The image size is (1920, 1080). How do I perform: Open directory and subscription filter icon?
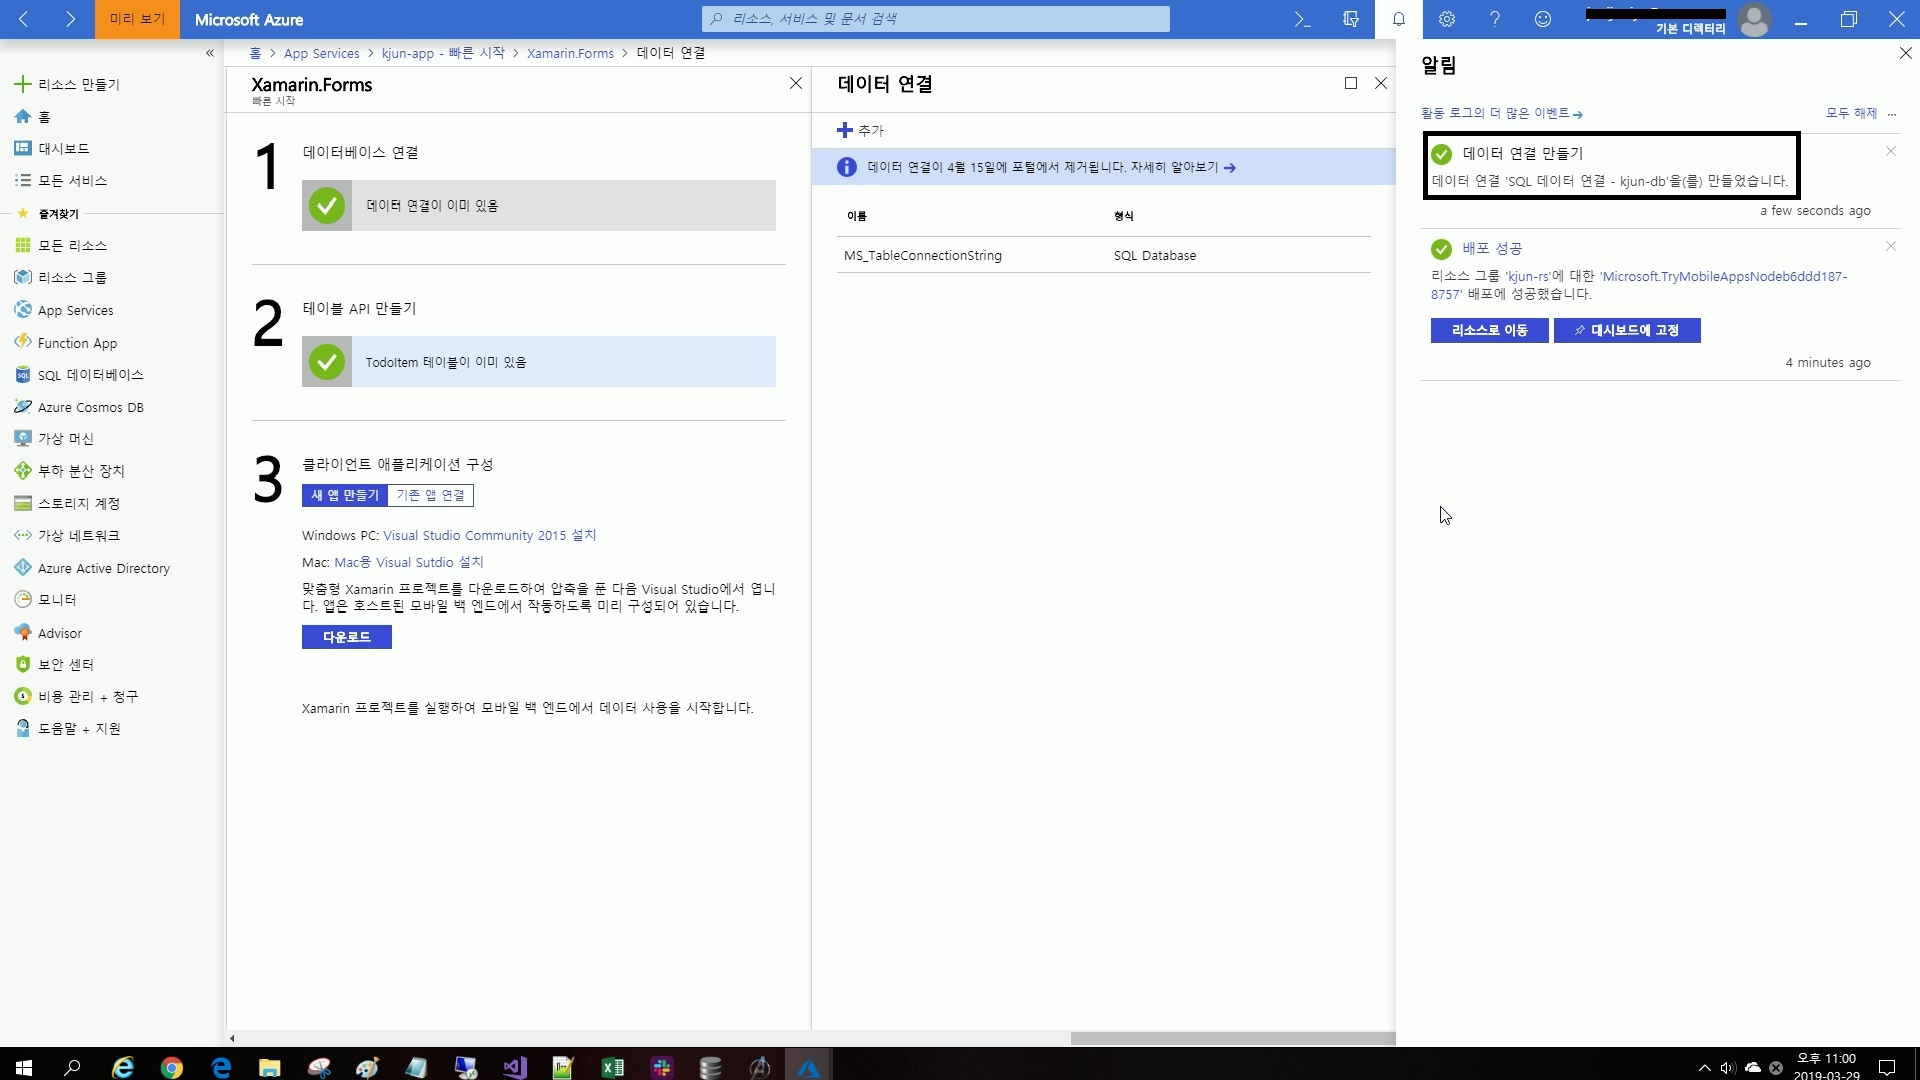click(1351, 19)
